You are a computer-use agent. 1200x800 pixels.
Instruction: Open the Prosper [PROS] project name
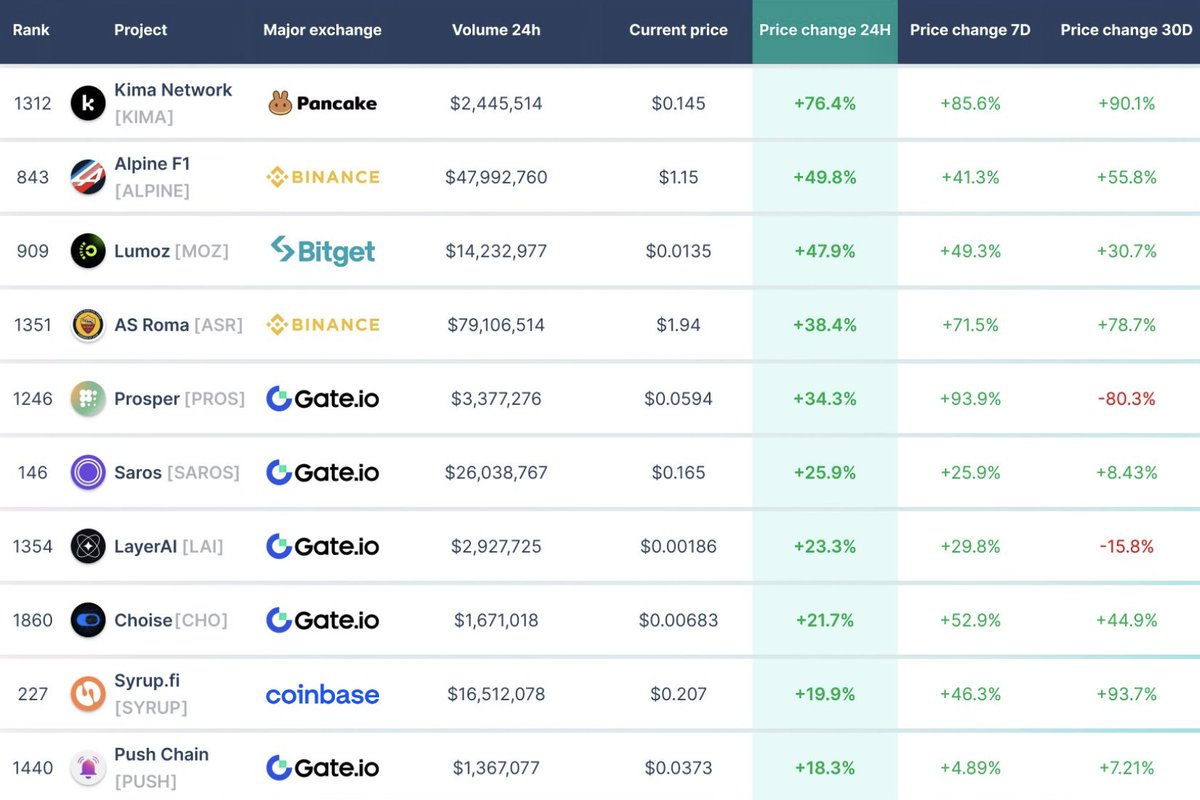(179, 399)
